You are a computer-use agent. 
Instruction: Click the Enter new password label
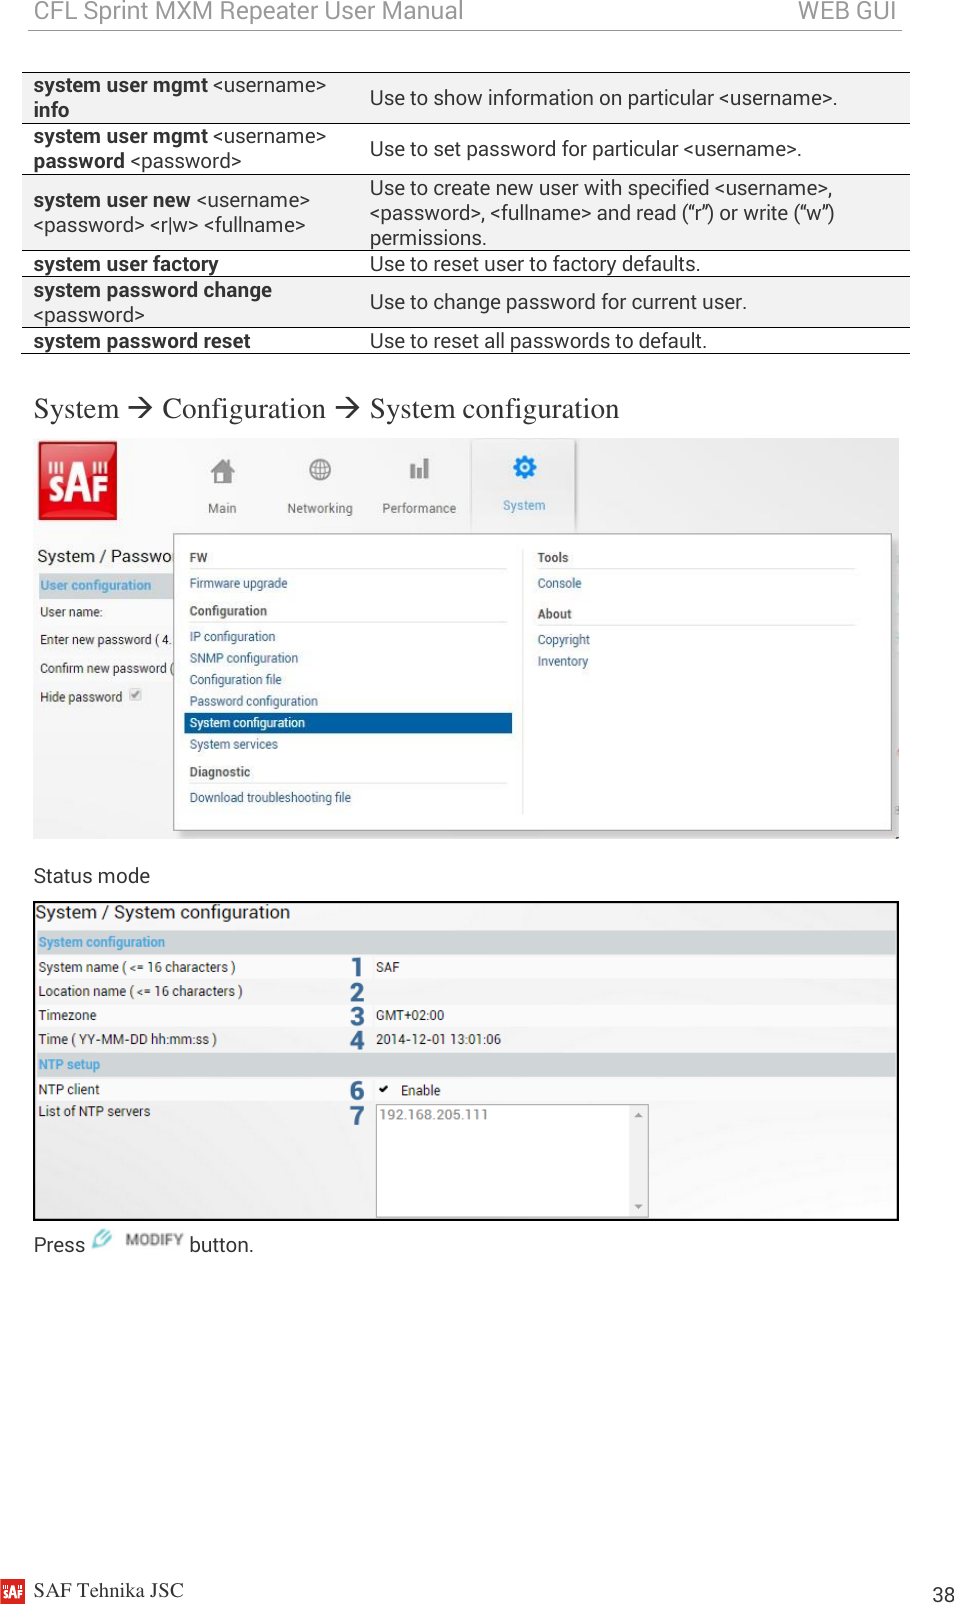click(105, 640)
